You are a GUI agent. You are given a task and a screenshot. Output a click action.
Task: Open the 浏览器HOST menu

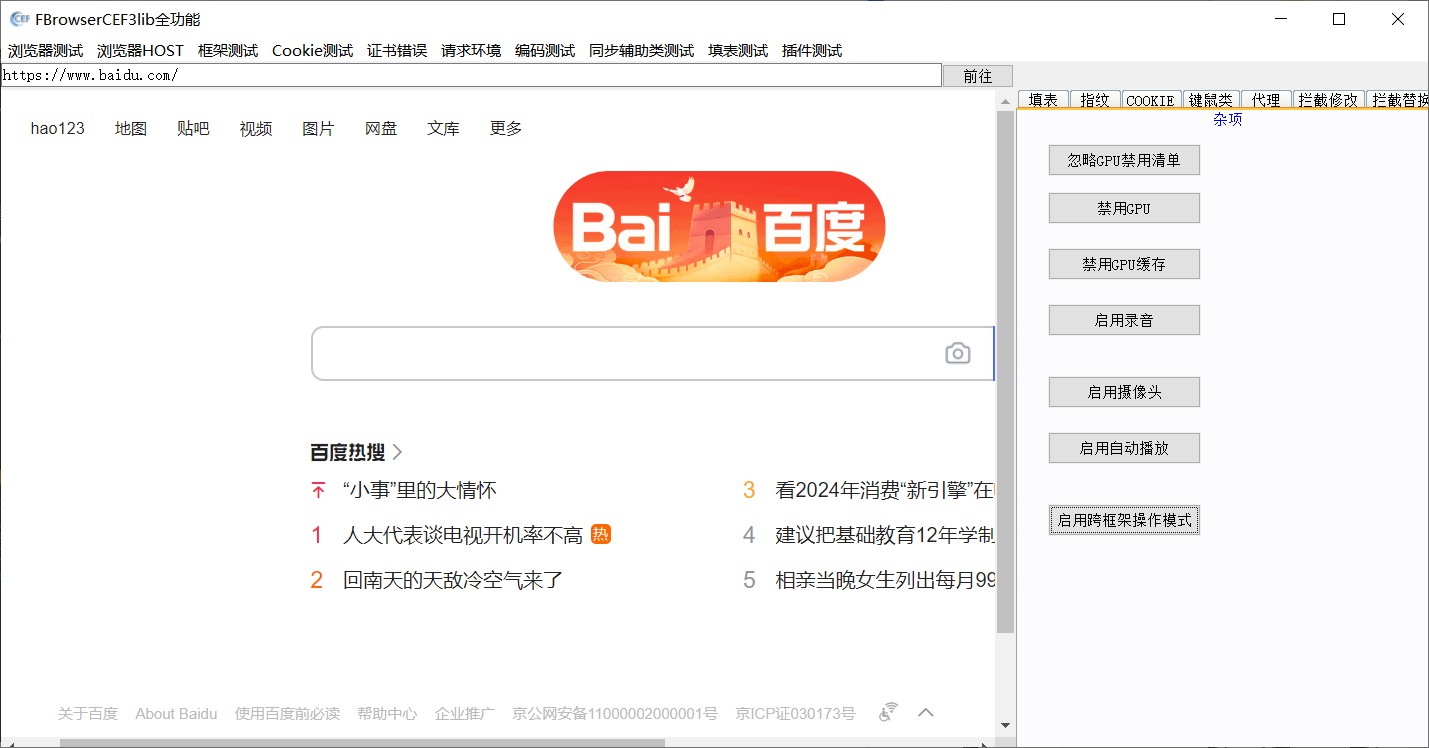tap(140, 51)
